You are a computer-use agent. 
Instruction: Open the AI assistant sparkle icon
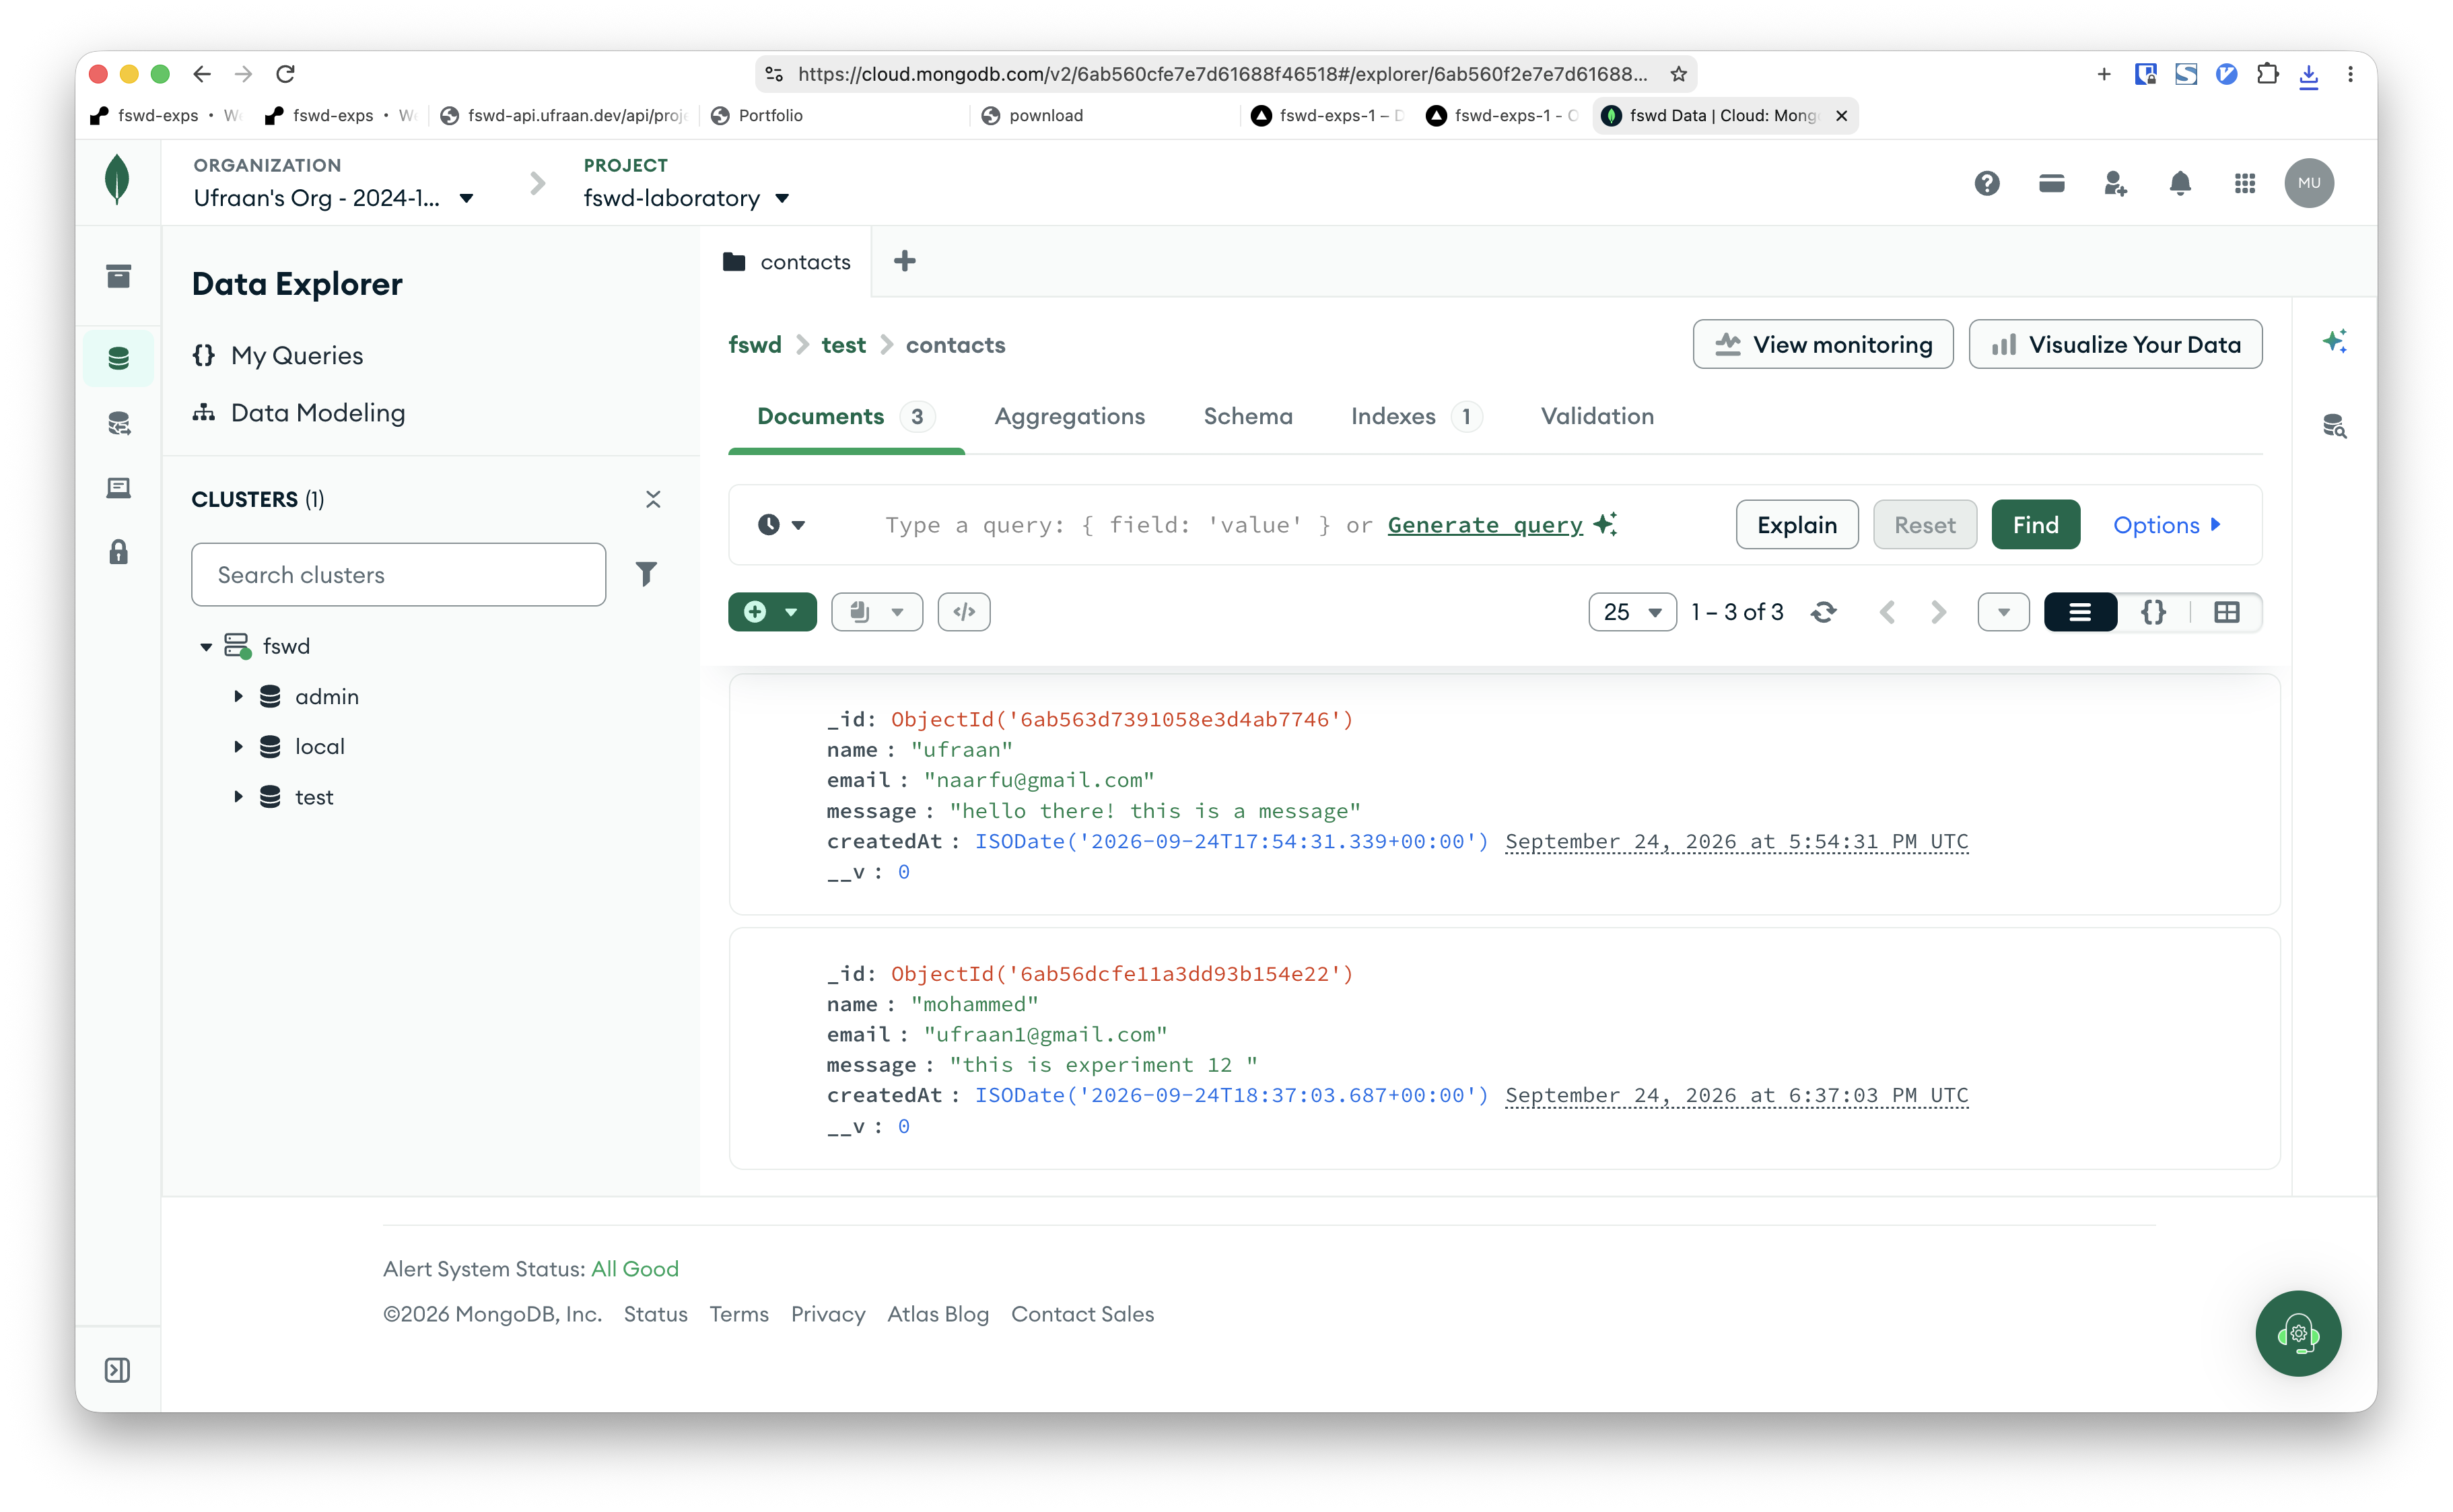[x=2334, y=342]
